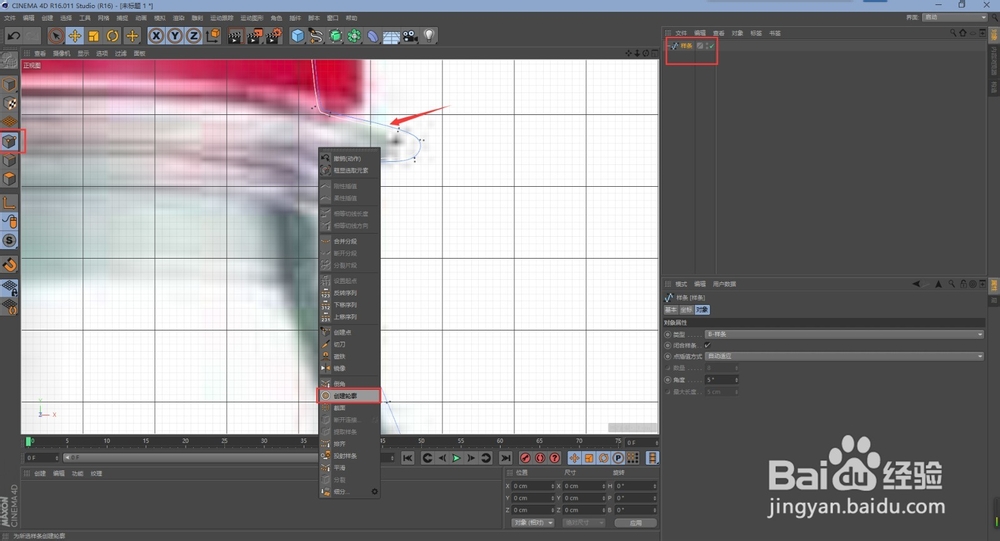This screenshot has width=1000, height=541.
Task: Click render to picture viewer icon
Action: click(x=254, y=36)
